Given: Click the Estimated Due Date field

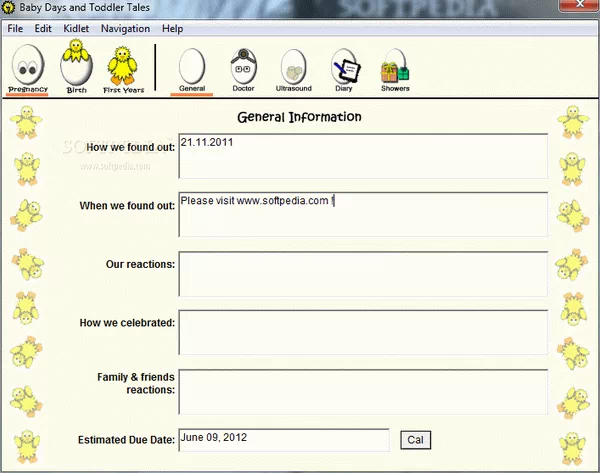Looking at the screenshot, I should coord(283,440).
